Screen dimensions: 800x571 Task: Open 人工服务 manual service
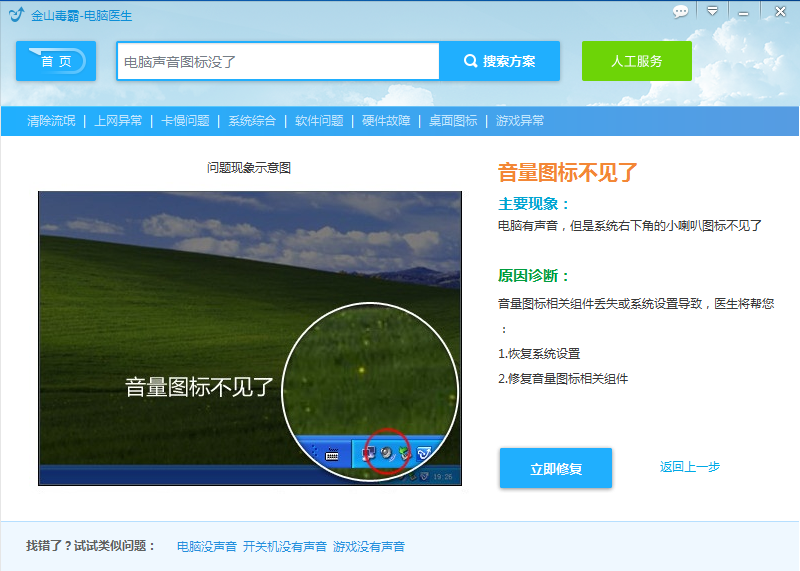[x=637, y=61]
